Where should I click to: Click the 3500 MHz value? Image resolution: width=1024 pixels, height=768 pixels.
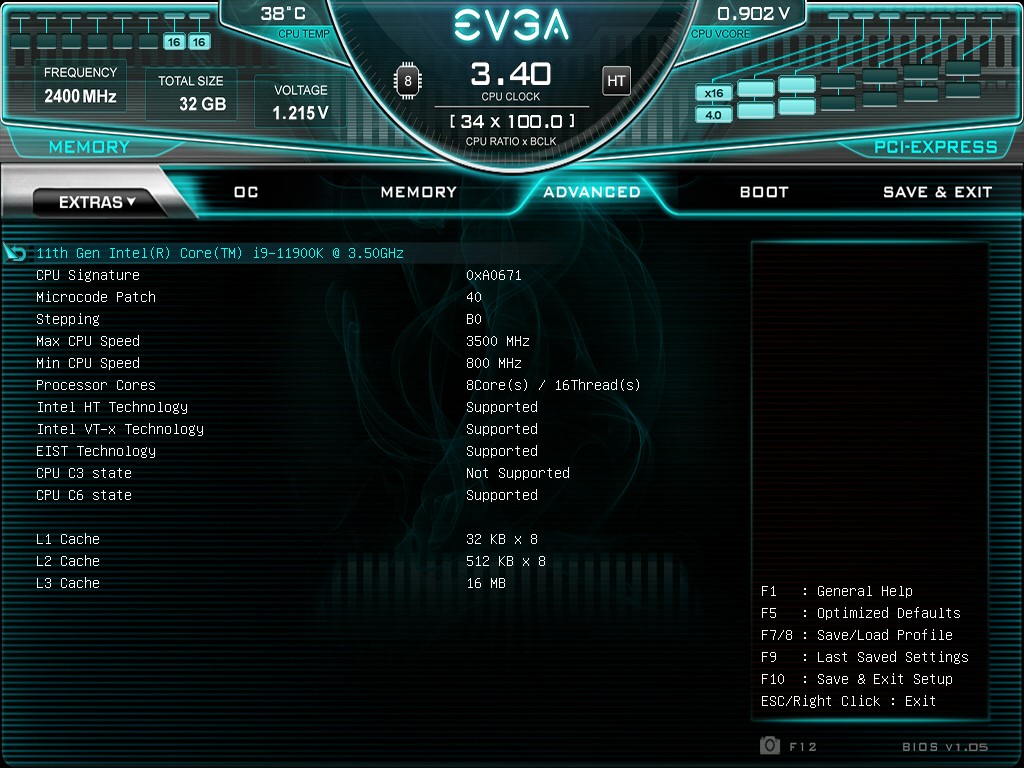point(498,341)
